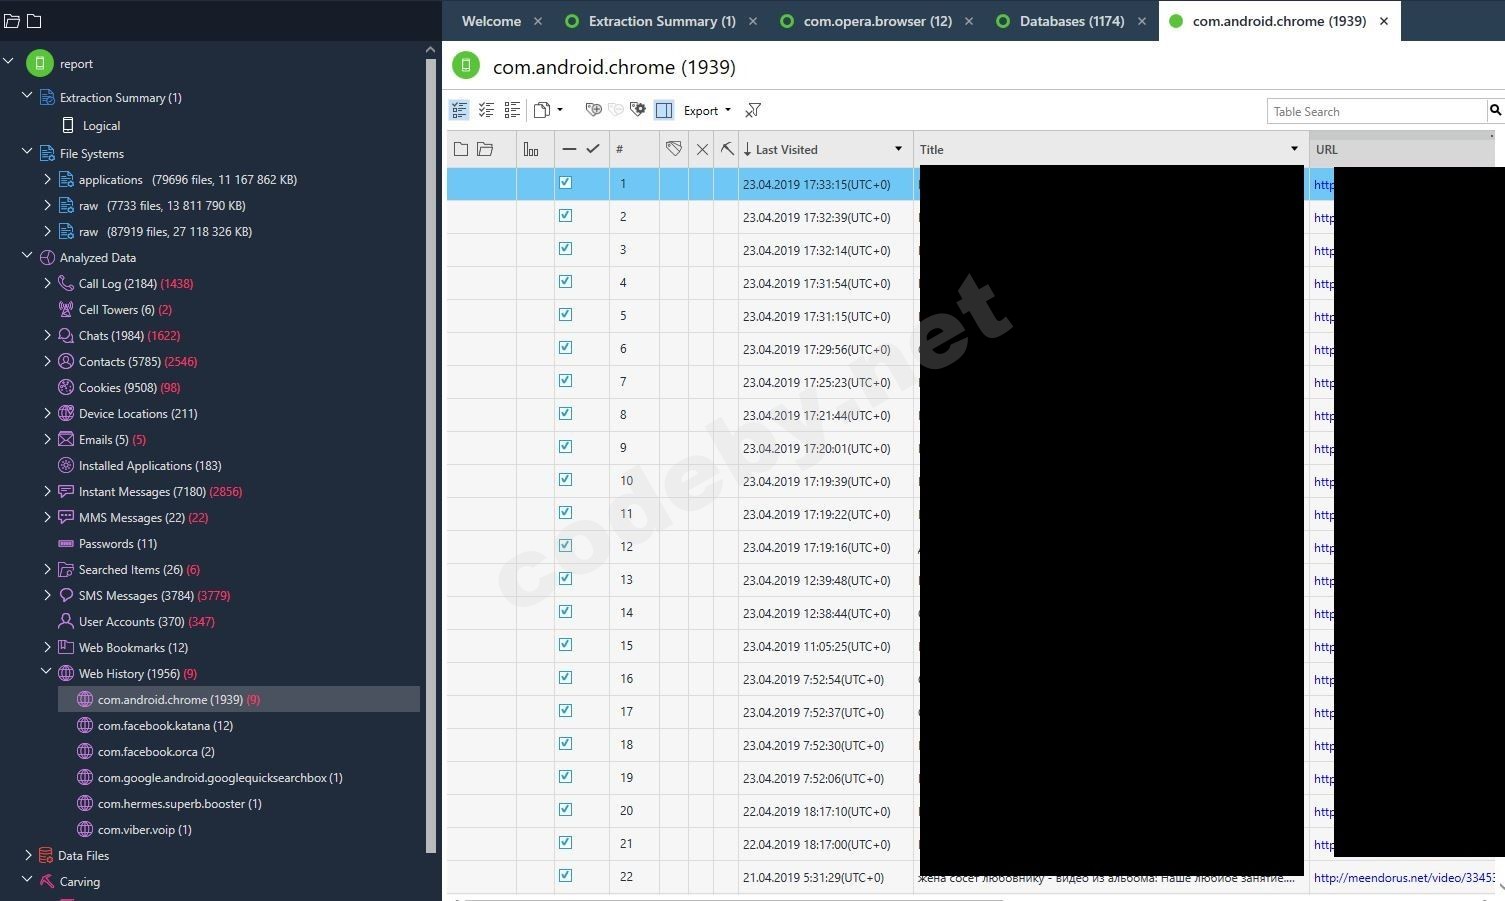The height and width of the screenshot is (901, 1505).
Task: Click the bar chart column header icon
Action: (531, 149)
